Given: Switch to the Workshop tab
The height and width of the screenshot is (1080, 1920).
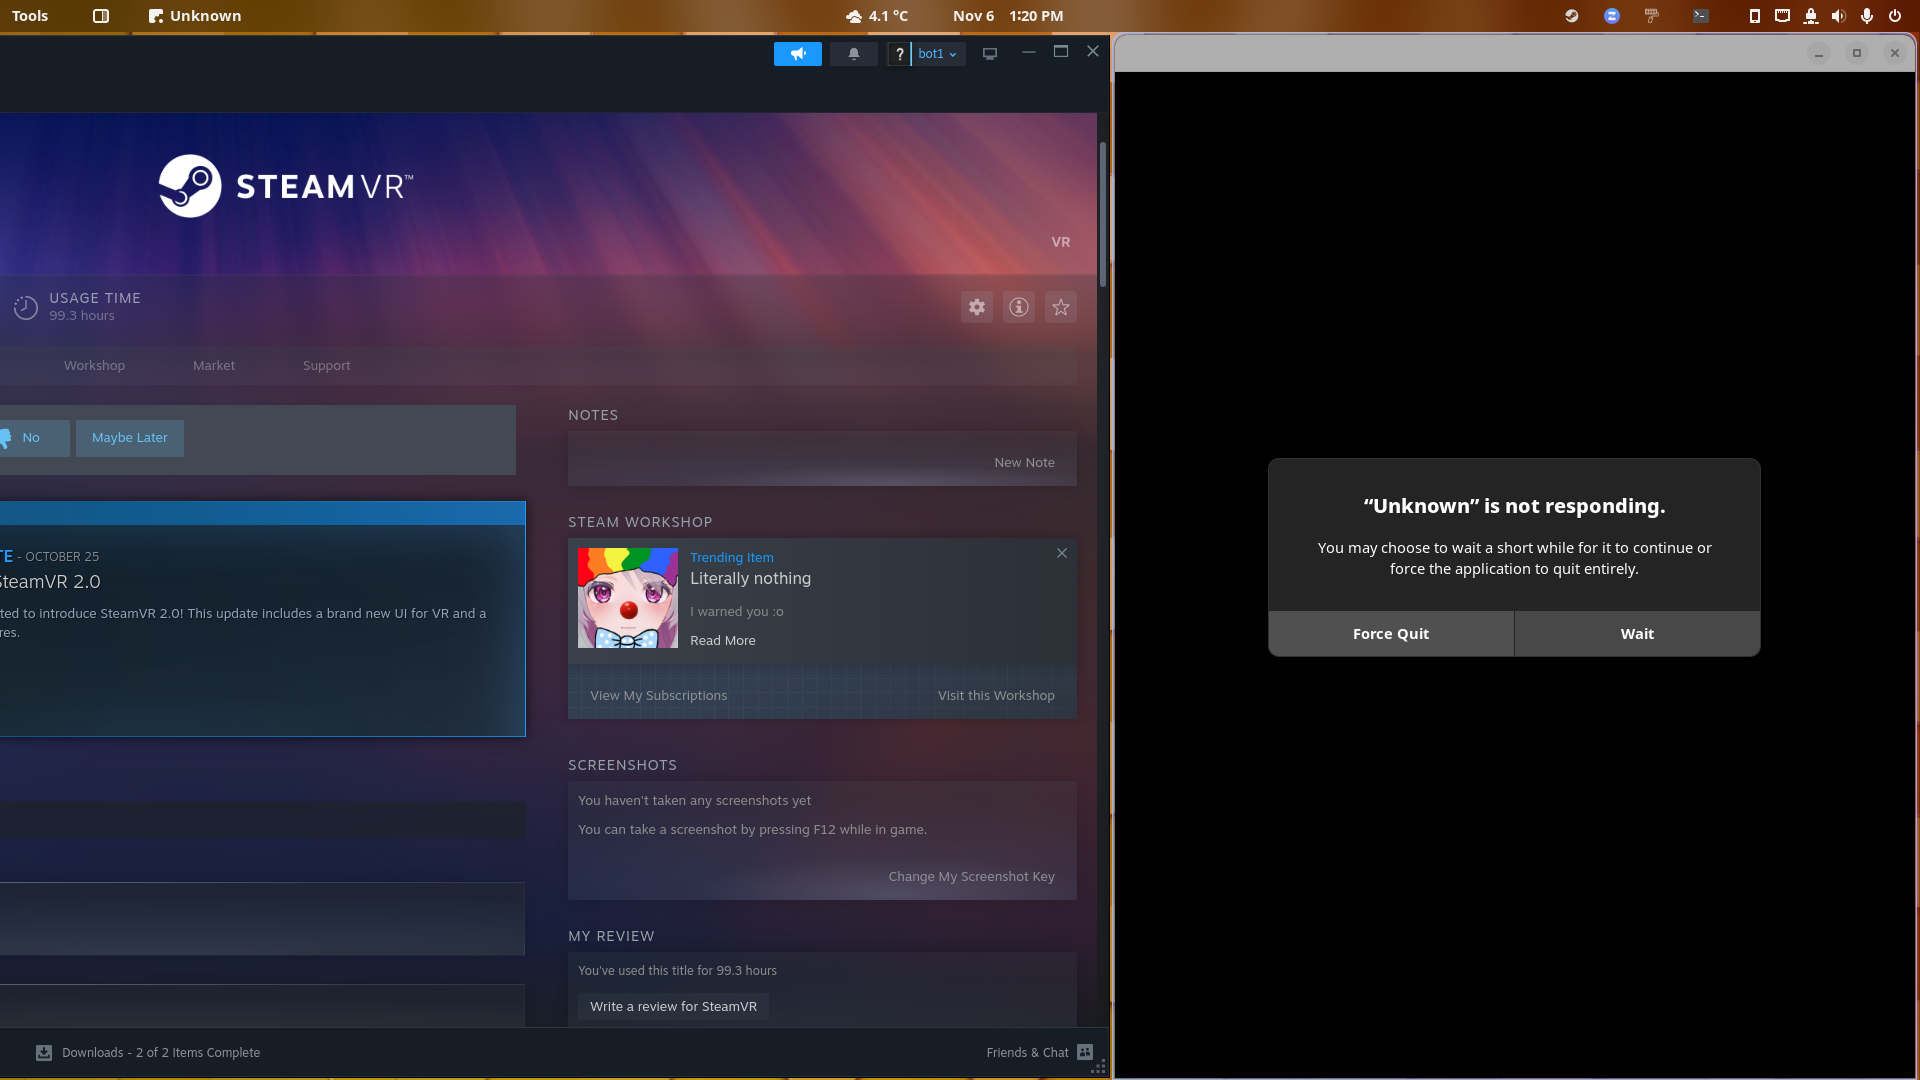Looking at the screenshot, I should (x=94, y=365).
